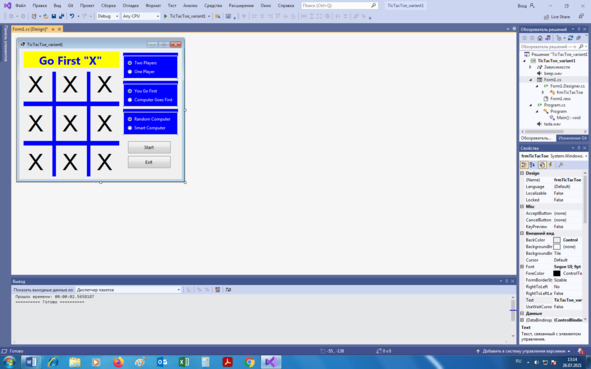The width and height of the screenshot is (591, 369).
Task: Open the Сборка menu
Action: [109, 6]
